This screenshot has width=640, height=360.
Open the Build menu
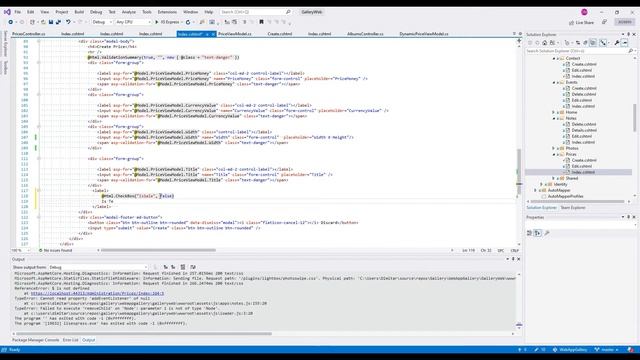point(79,12)
